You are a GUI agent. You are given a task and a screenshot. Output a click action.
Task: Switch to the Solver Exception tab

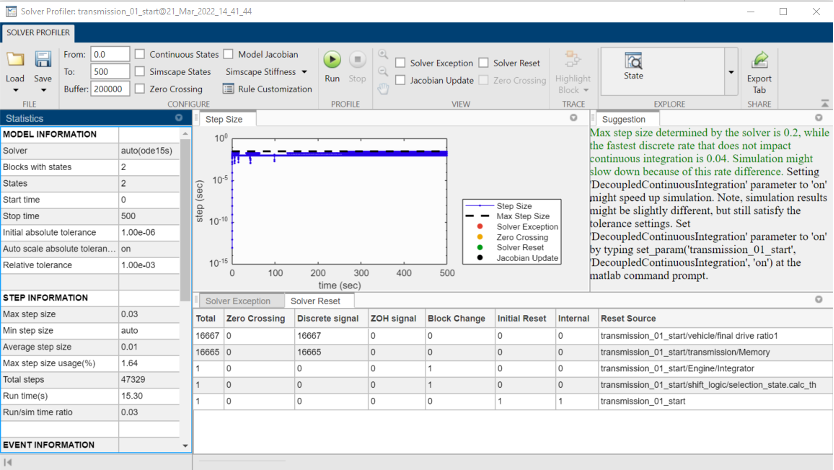click(x=237, y=301)
